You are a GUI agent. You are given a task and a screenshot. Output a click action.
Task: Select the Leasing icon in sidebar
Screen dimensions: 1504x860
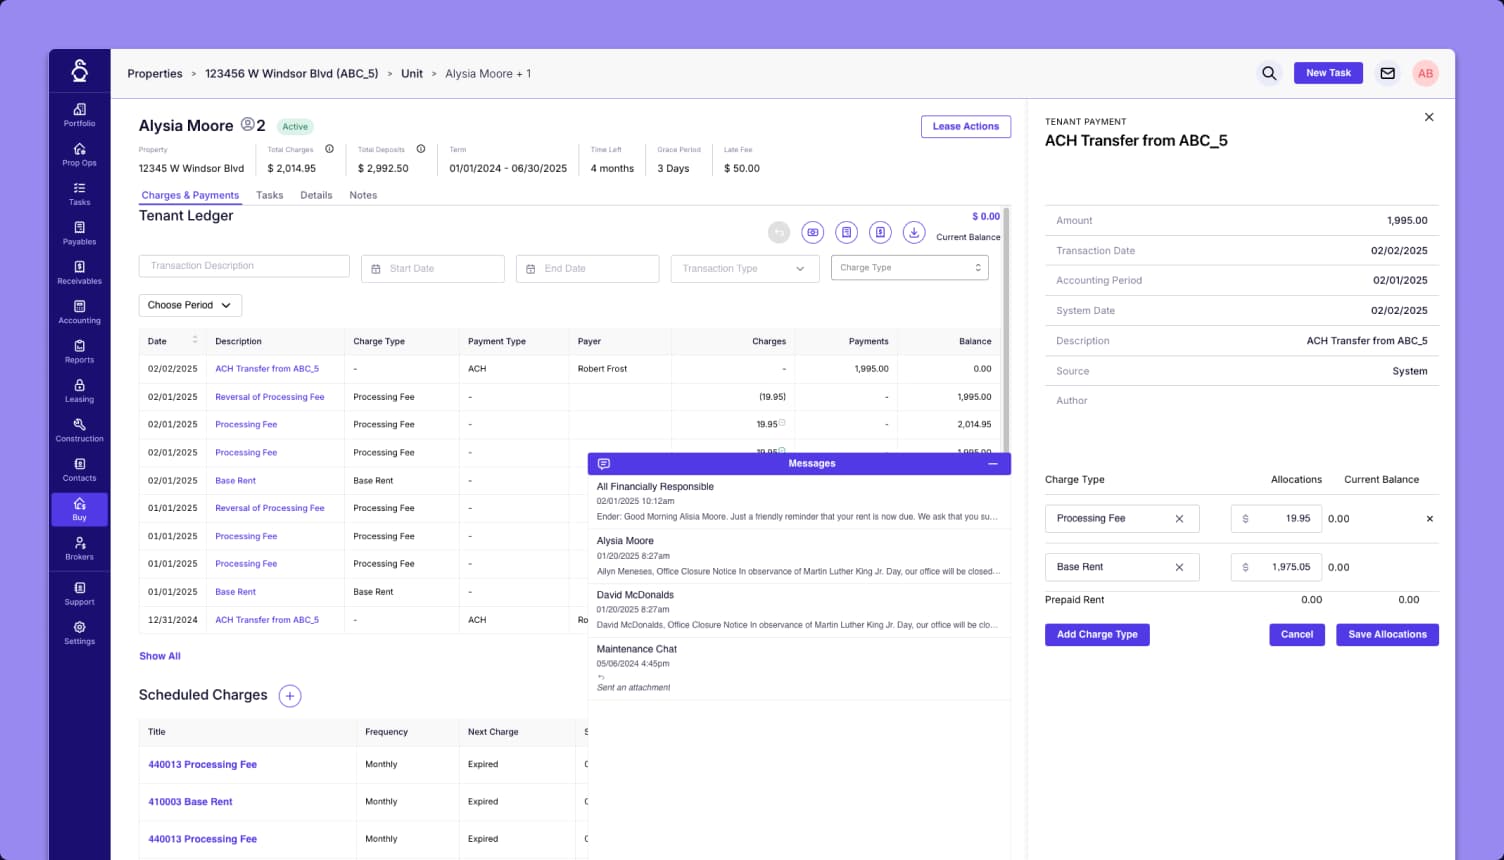click(79, 392)
